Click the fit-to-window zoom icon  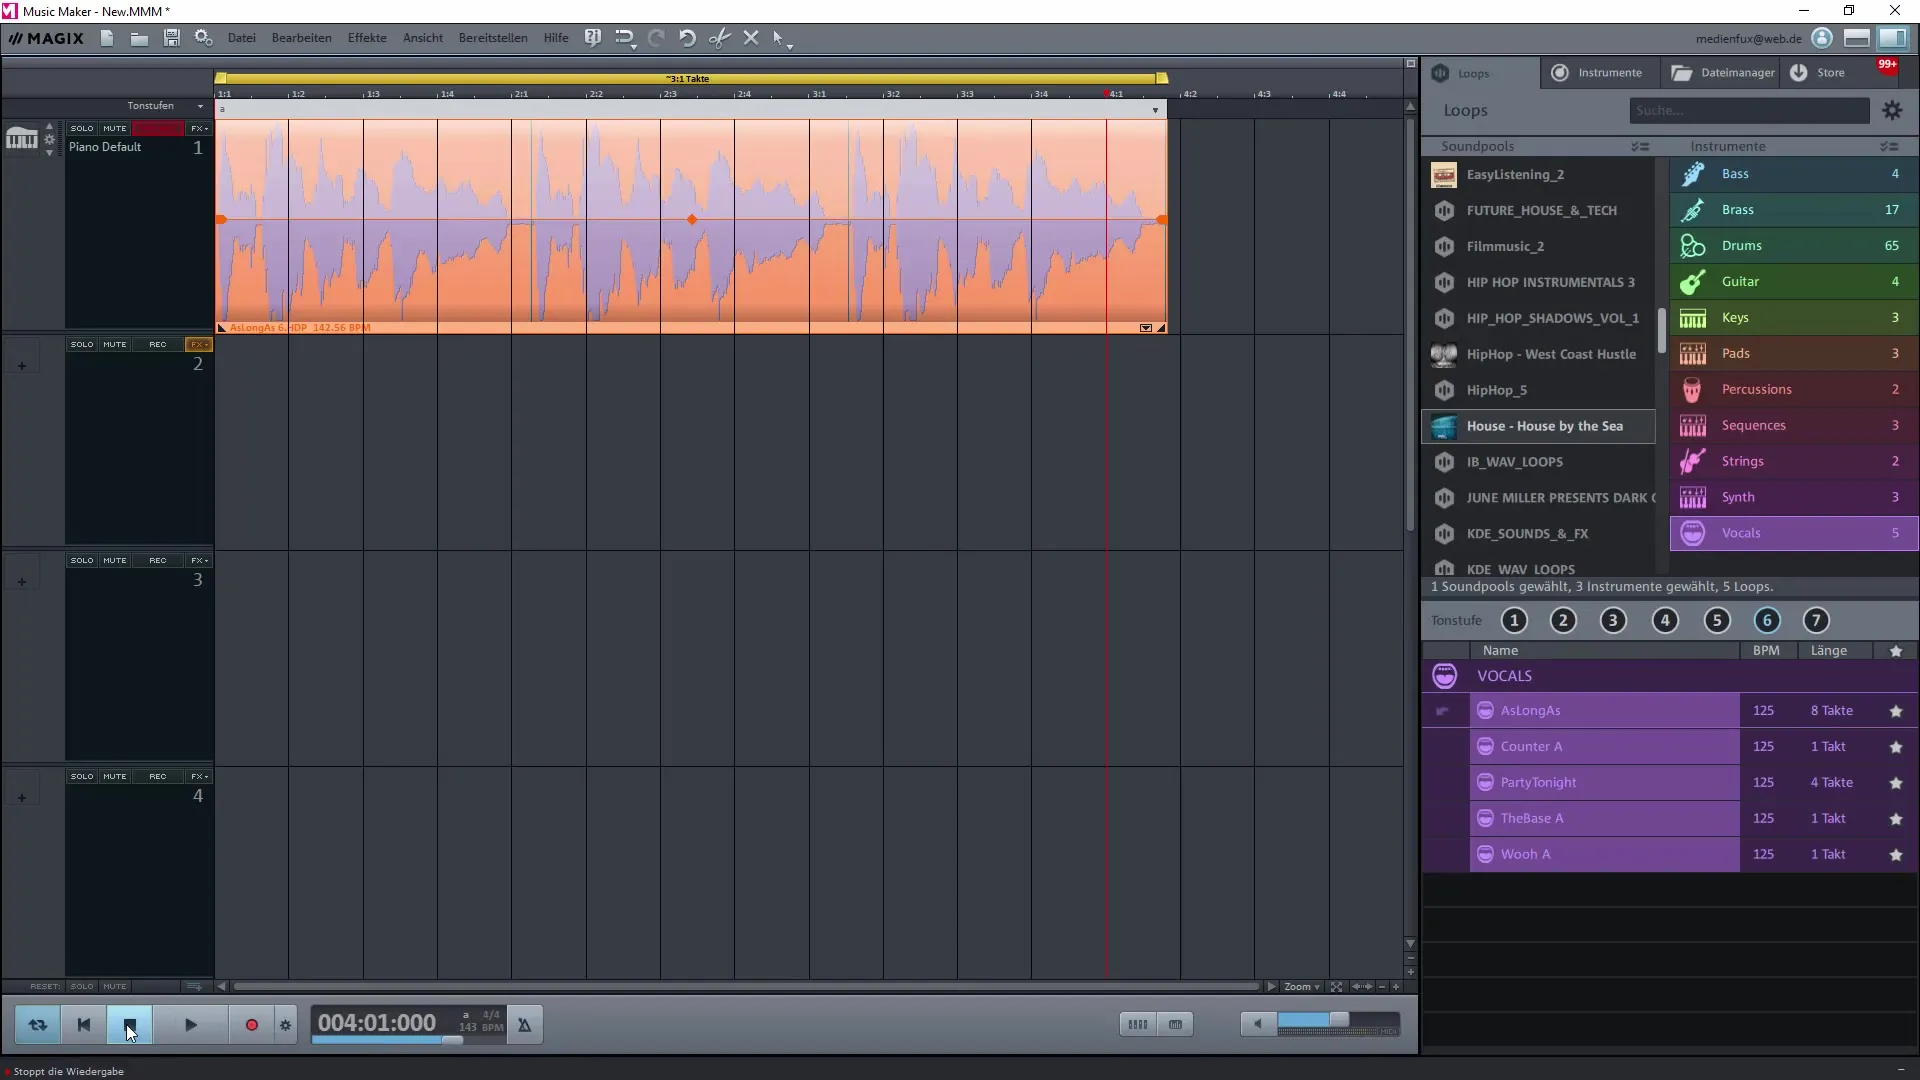1336,987
